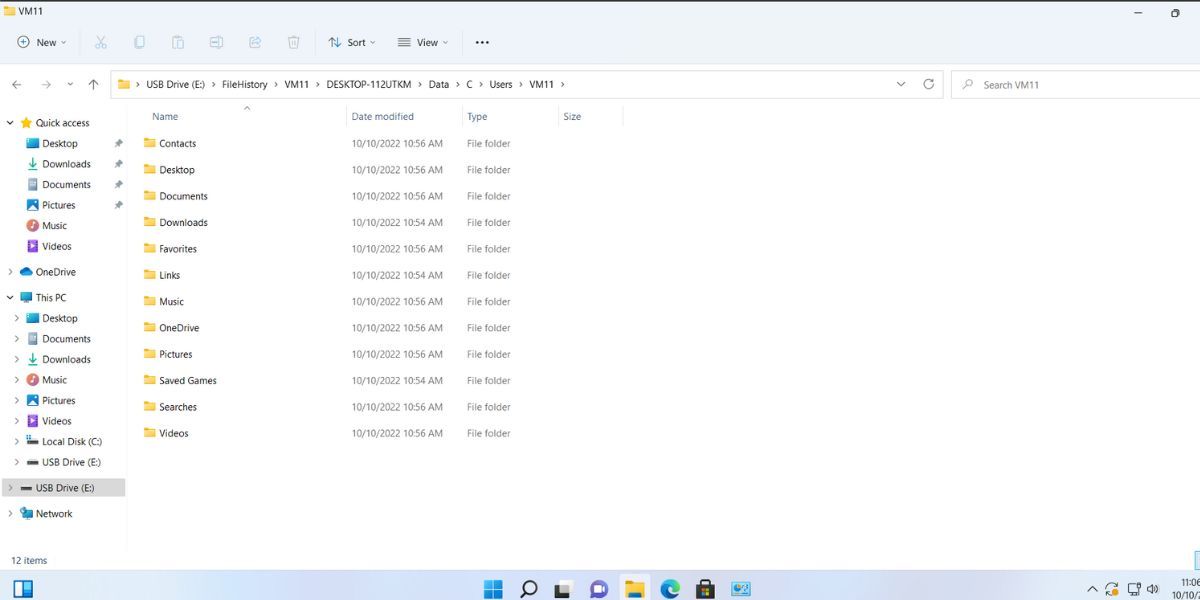Viewport: 1200px width, 600px height.
Task: Expand the Network tree node
Action: click(10, 513)
